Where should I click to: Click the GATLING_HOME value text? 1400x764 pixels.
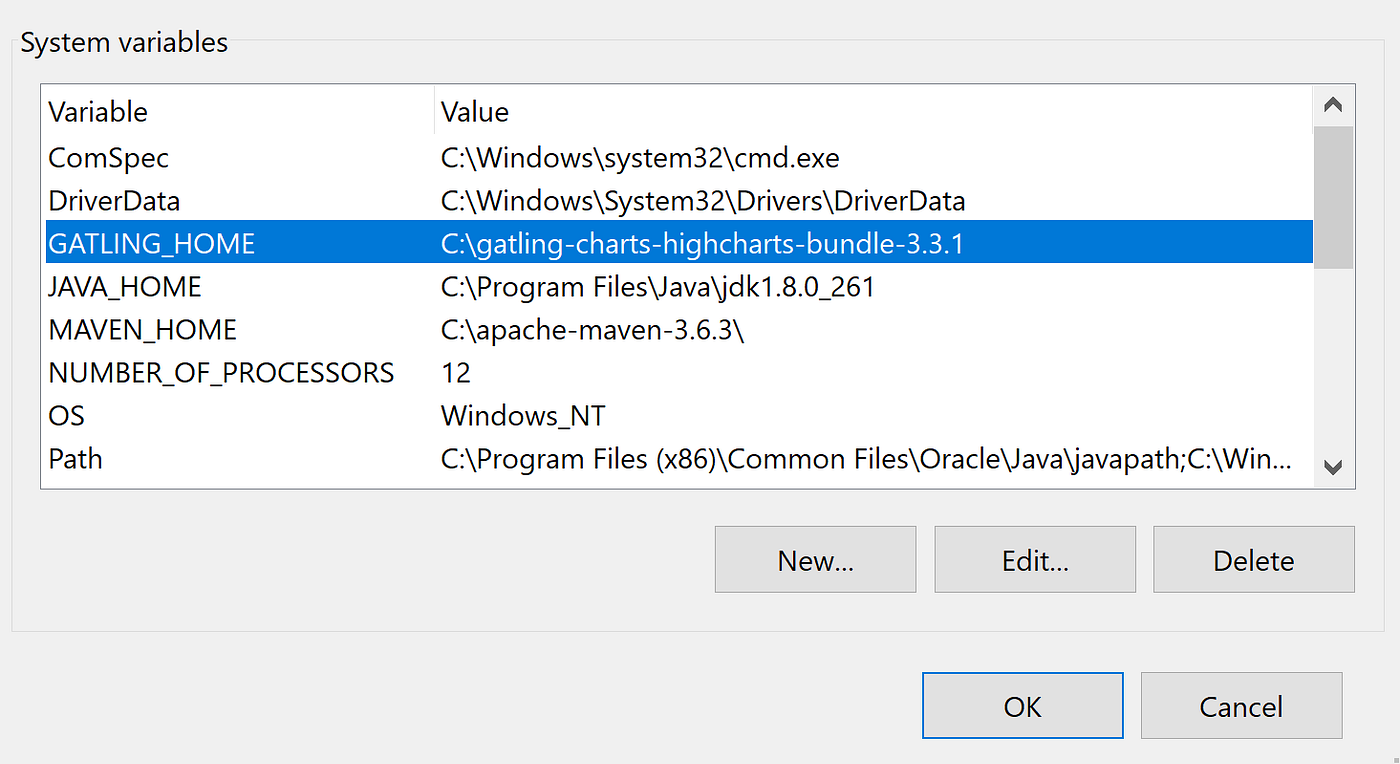700,242
